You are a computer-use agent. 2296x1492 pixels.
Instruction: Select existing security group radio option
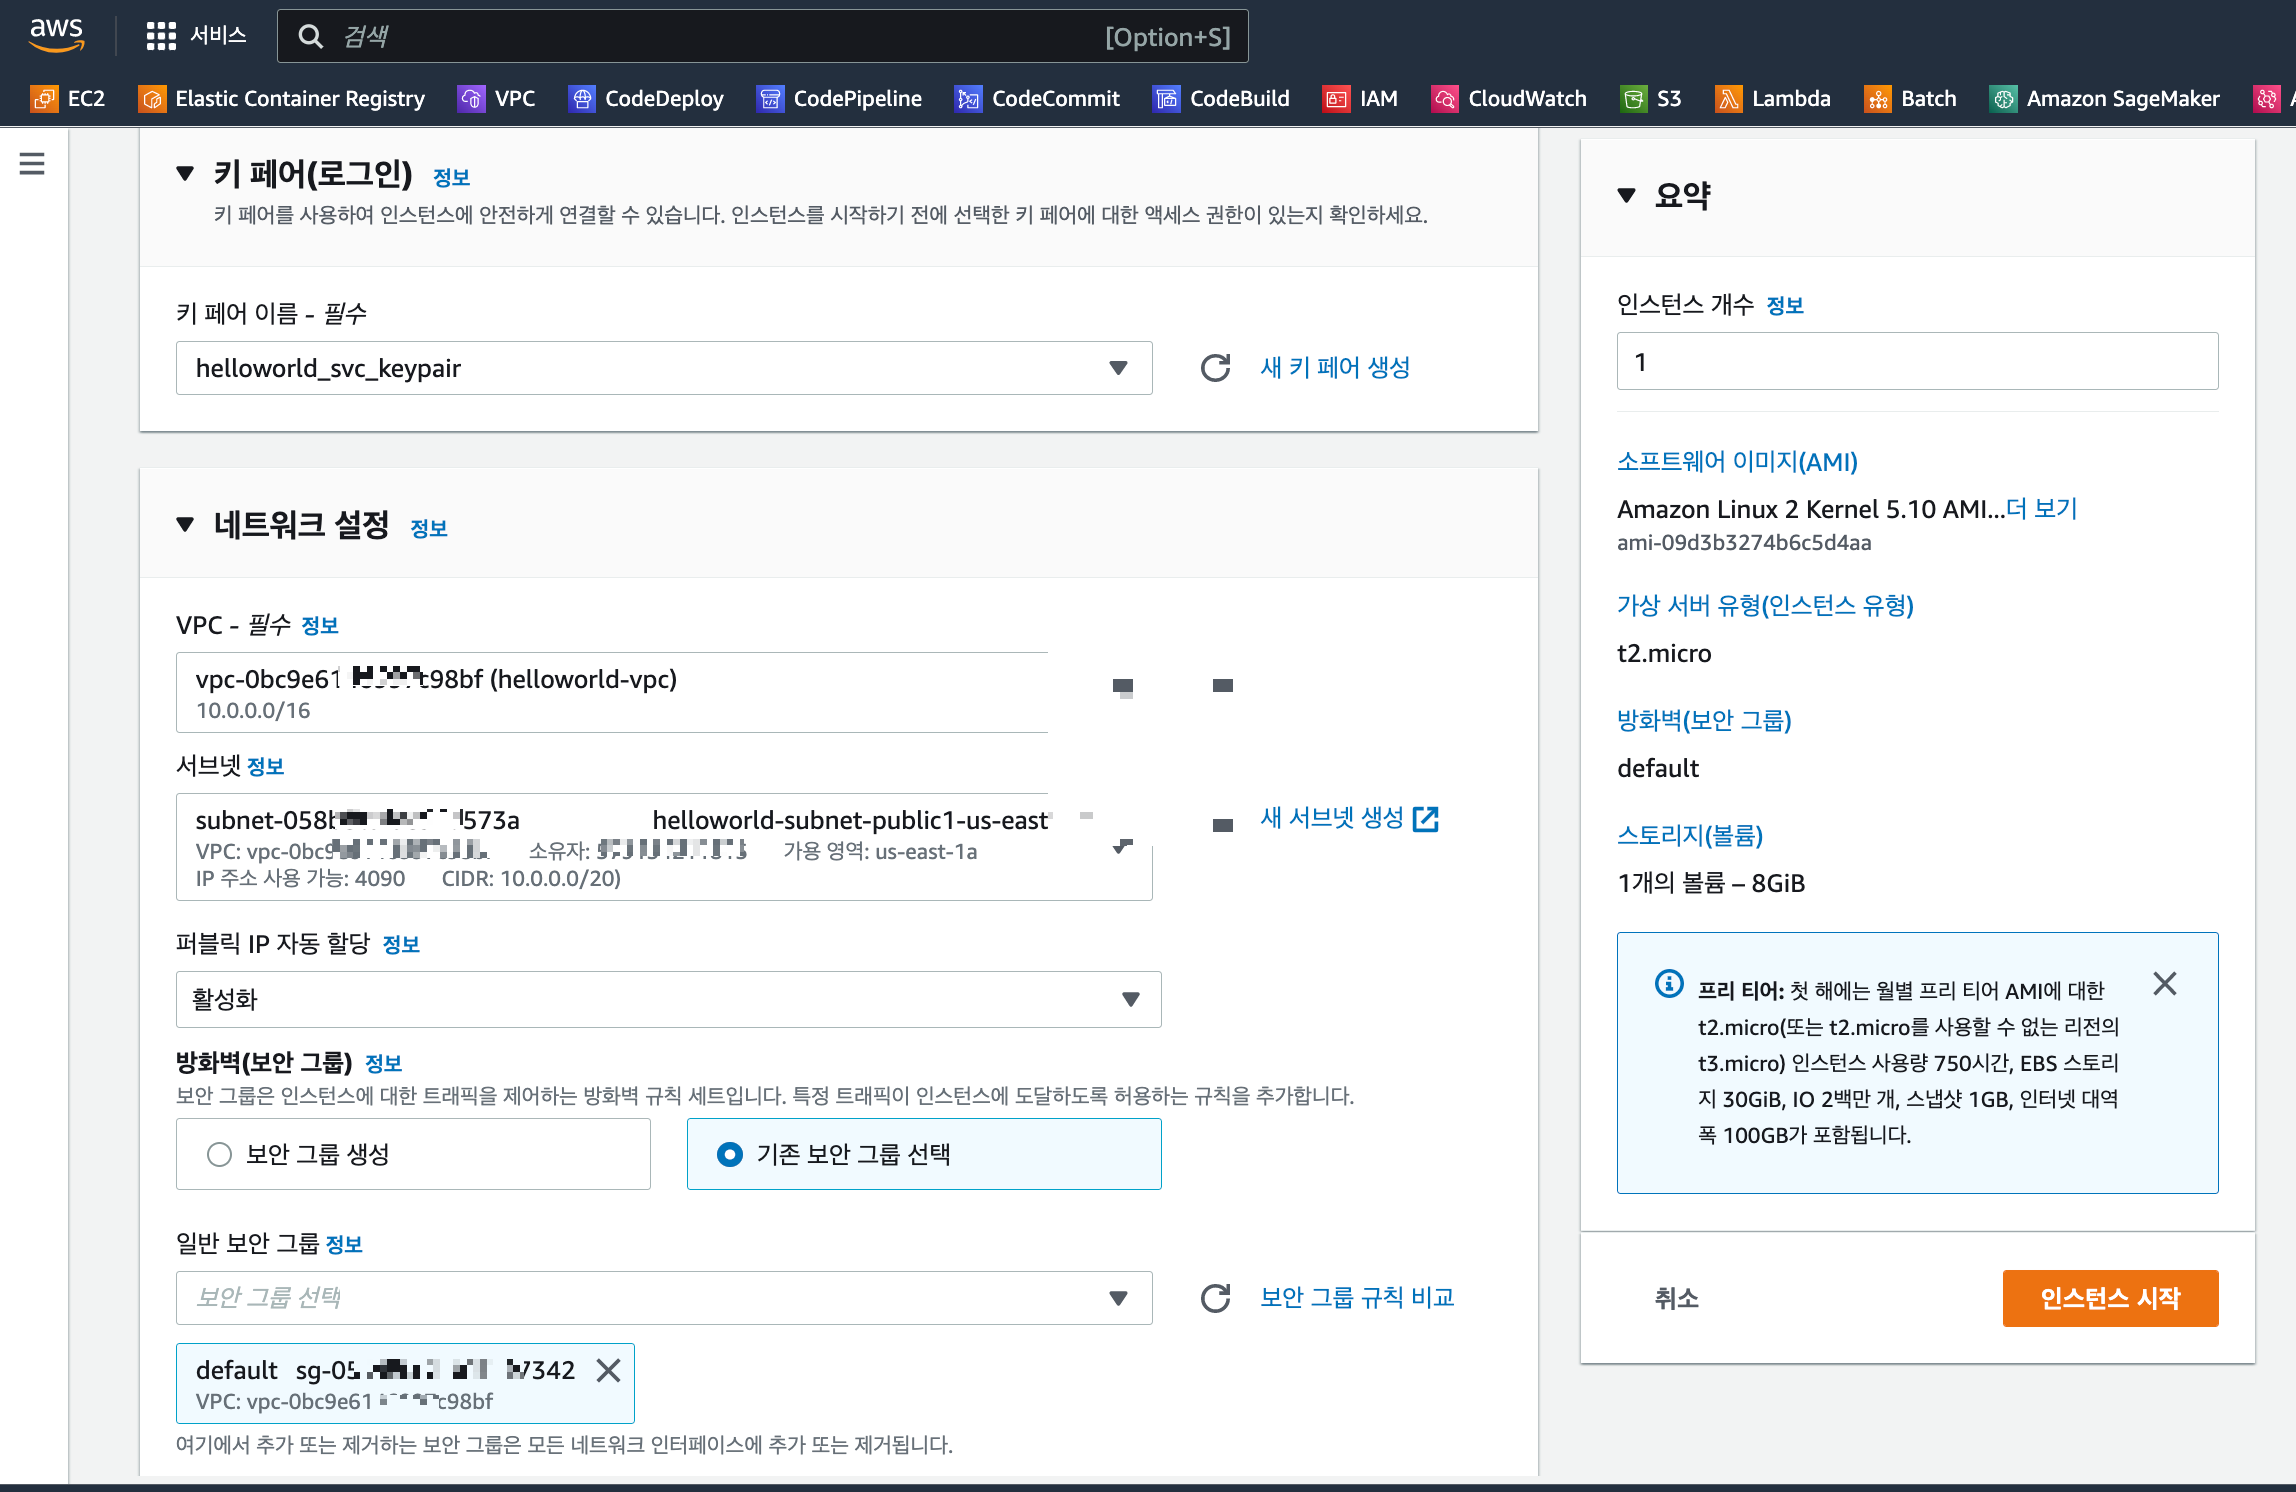(x=730, y=1154)
